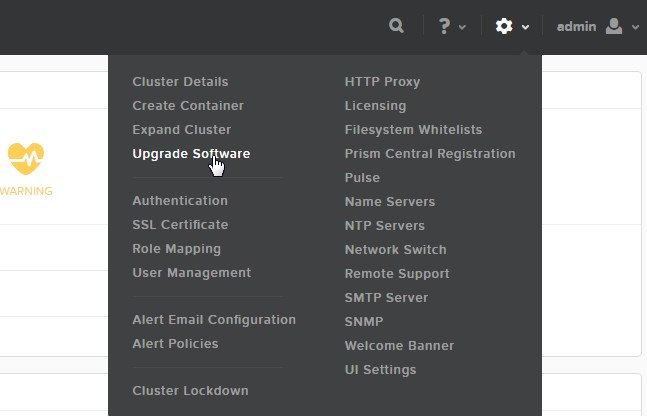The image size is (647, 416).
Task: Choose Create Container option
Action: pos(188,106)
